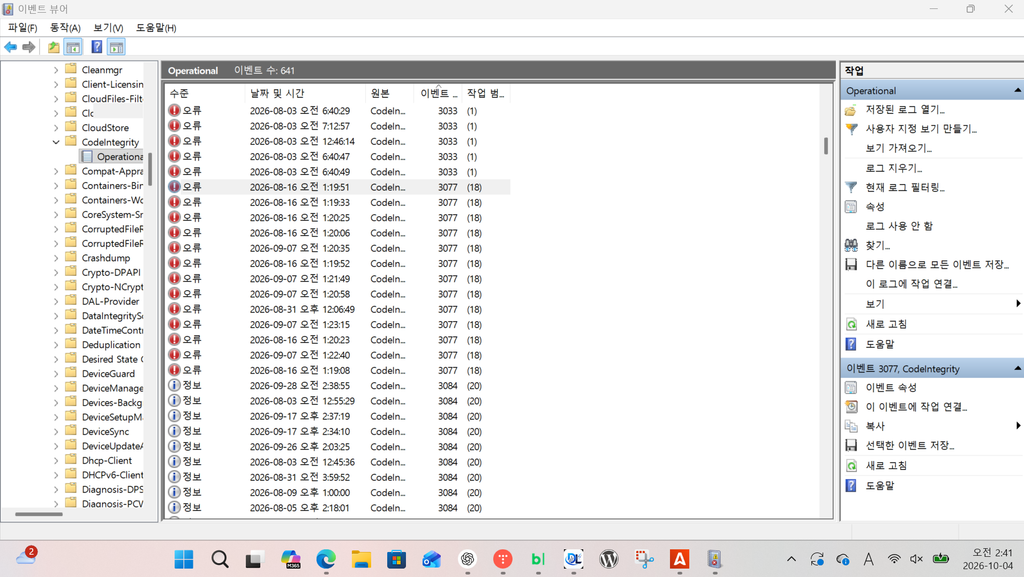Screen dimensions: 1024x577
Task: Open help via the toolbar question mark
Action: click(97, 47)
